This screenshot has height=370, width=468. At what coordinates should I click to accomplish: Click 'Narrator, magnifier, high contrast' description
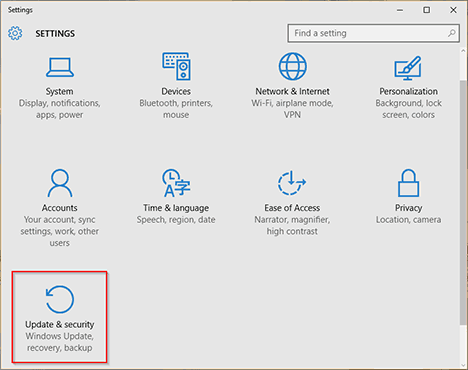[292, 225]
